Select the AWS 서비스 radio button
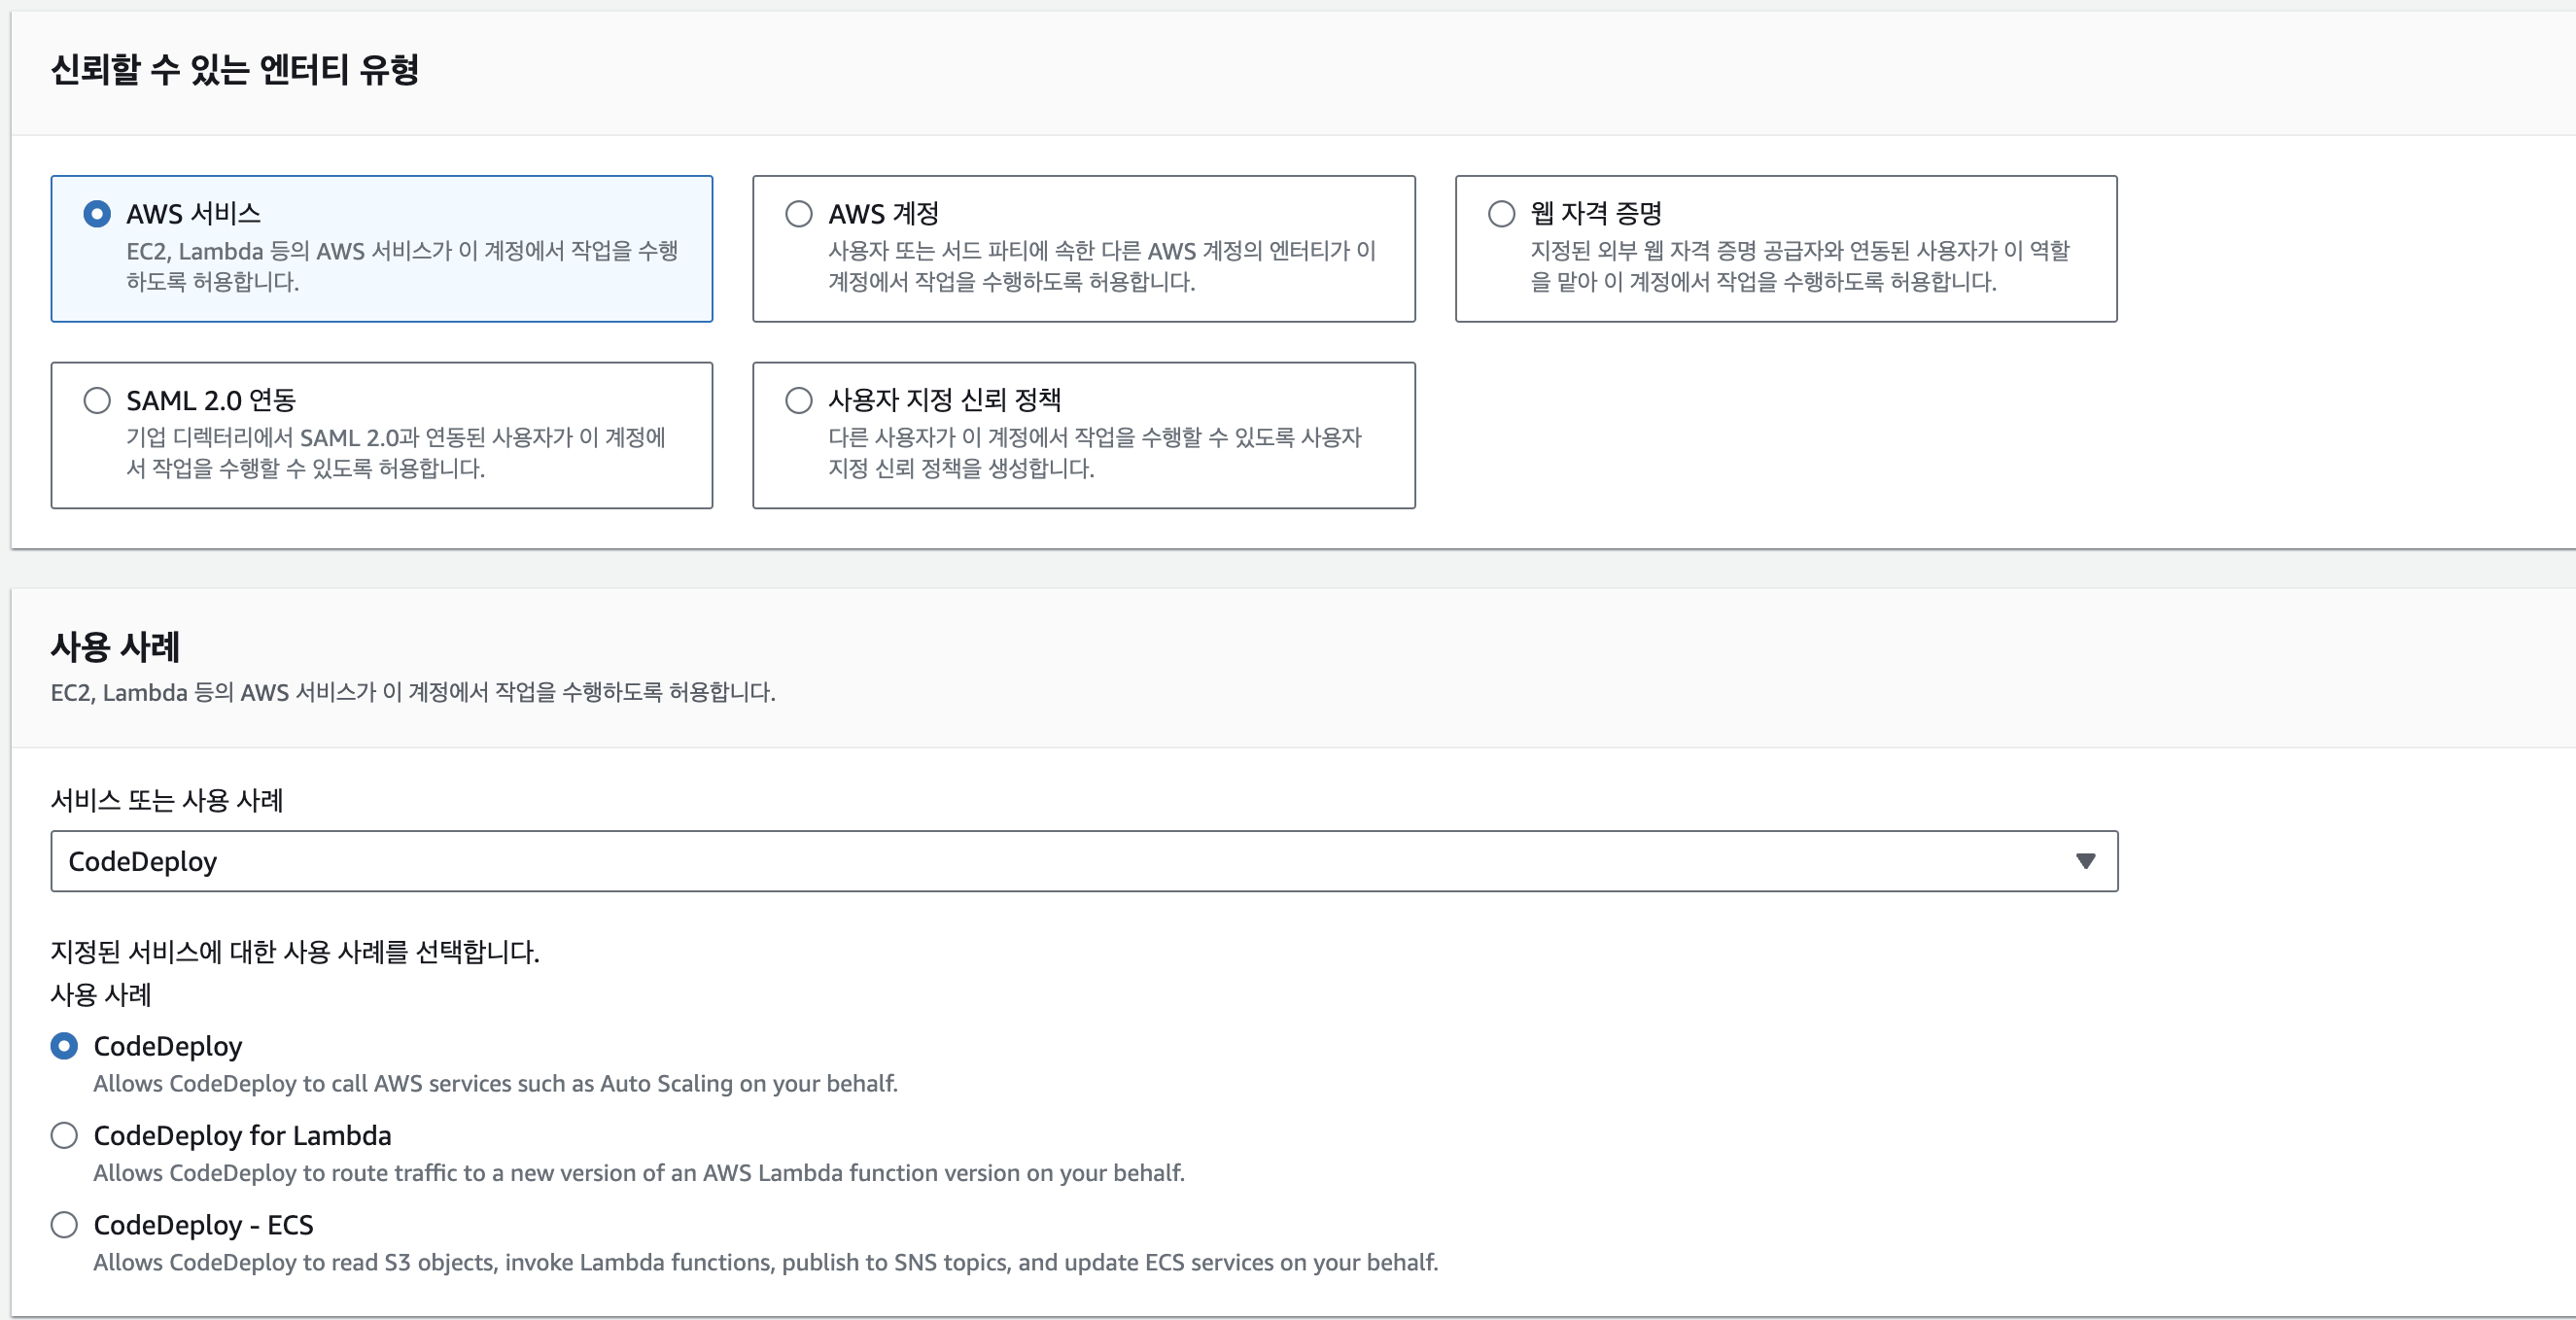Screen dimensions: 2576x1320 96,213
